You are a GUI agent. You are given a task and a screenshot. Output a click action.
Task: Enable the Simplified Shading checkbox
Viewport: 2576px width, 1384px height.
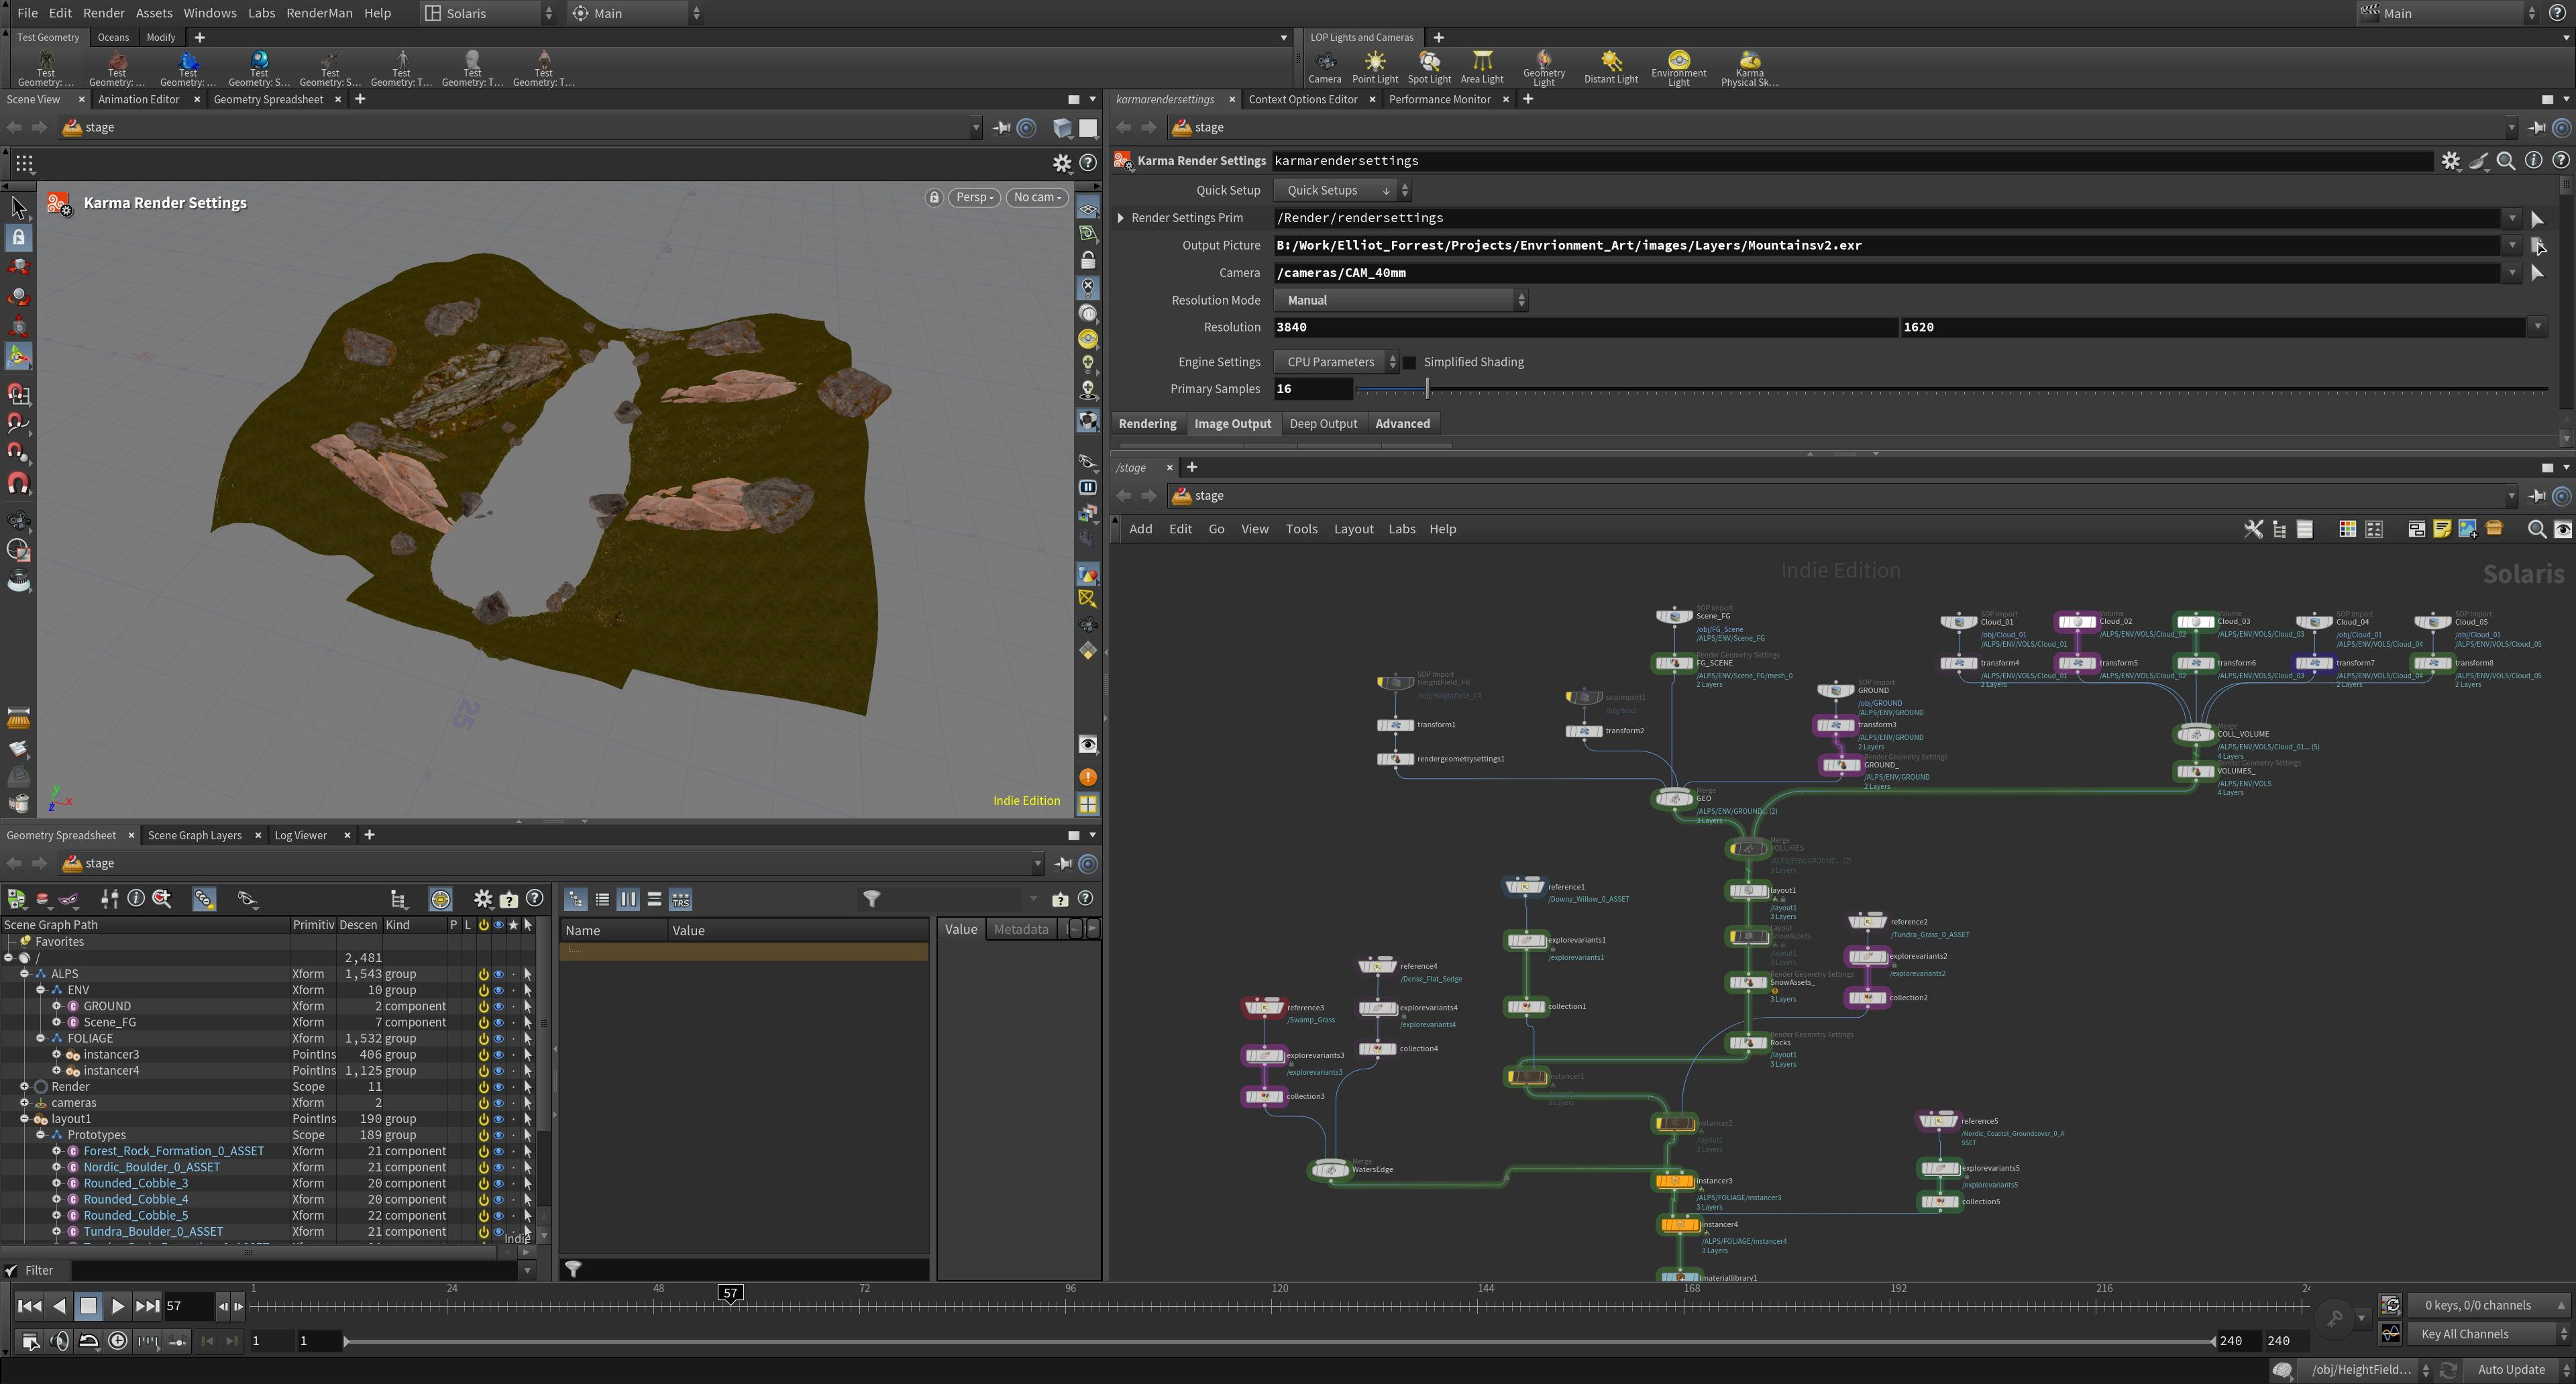(1410, 362)
